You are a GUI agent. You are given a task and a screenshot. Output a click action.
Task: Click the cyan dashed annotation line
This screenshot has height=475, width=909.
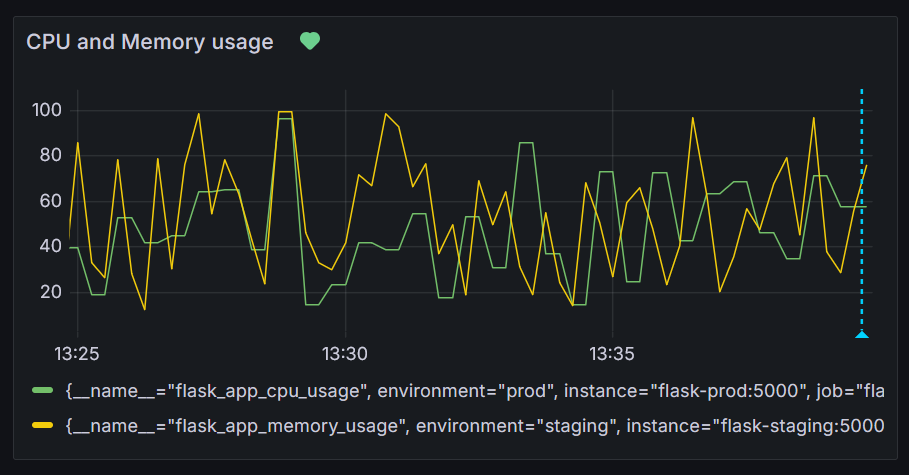pyautogui.click(x=861, y=200)
